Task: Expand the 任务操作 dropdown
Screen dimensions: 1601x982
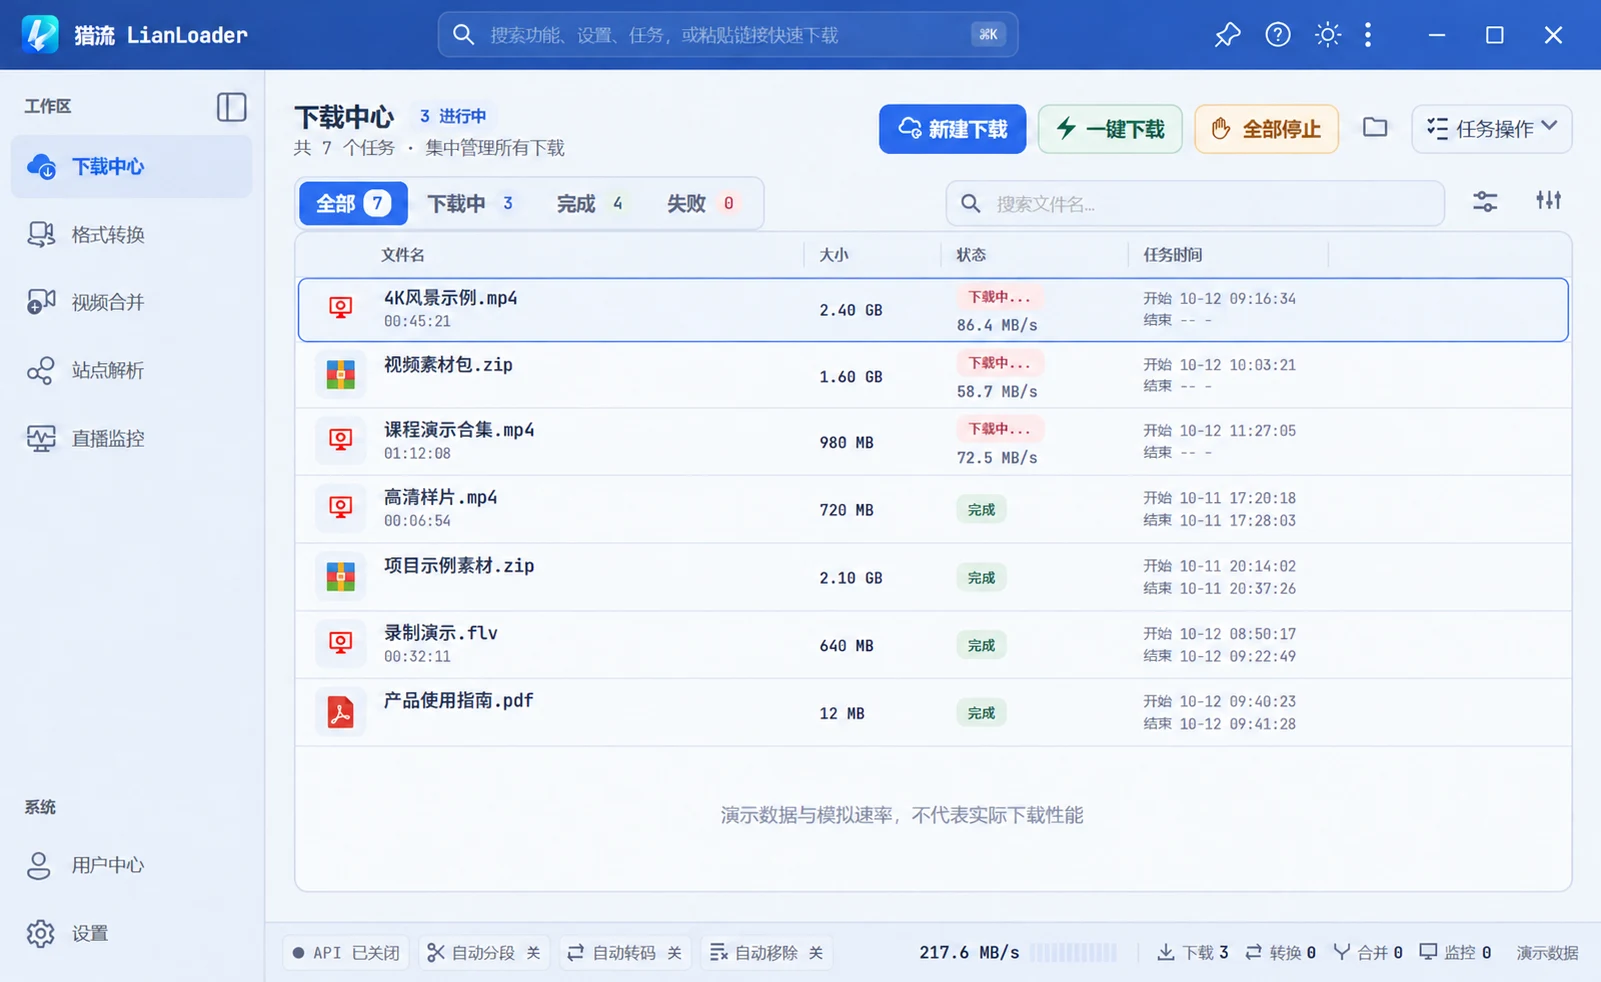Action: click(1491, 129)
